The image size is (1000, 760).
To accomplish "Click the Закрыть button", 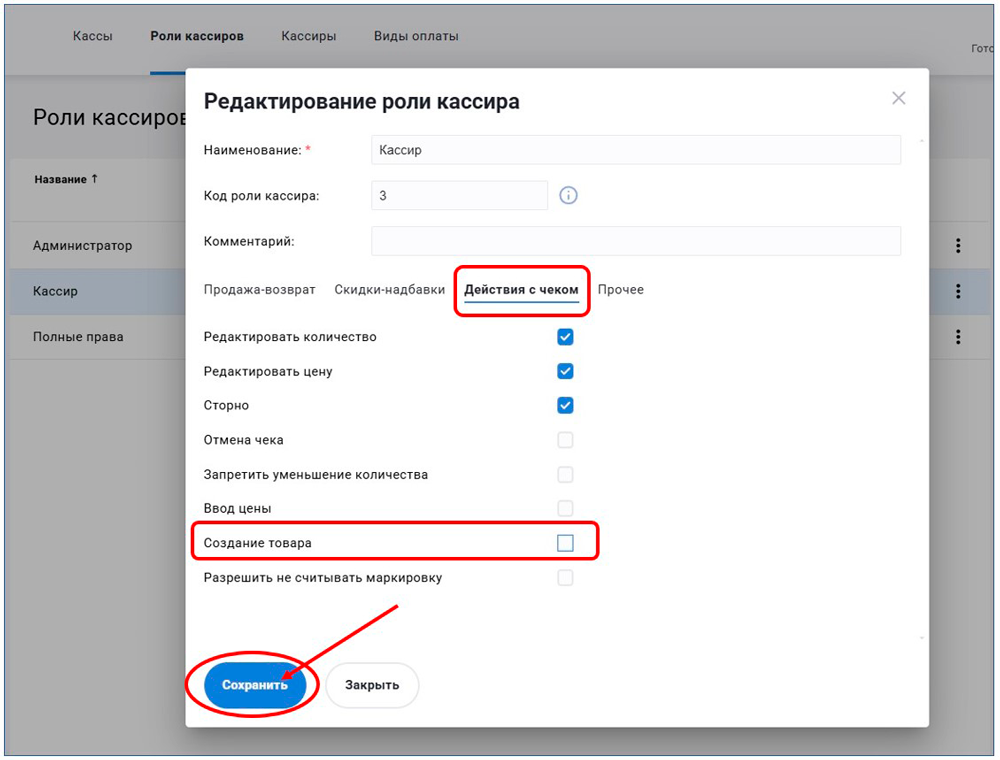I will 372,685.
